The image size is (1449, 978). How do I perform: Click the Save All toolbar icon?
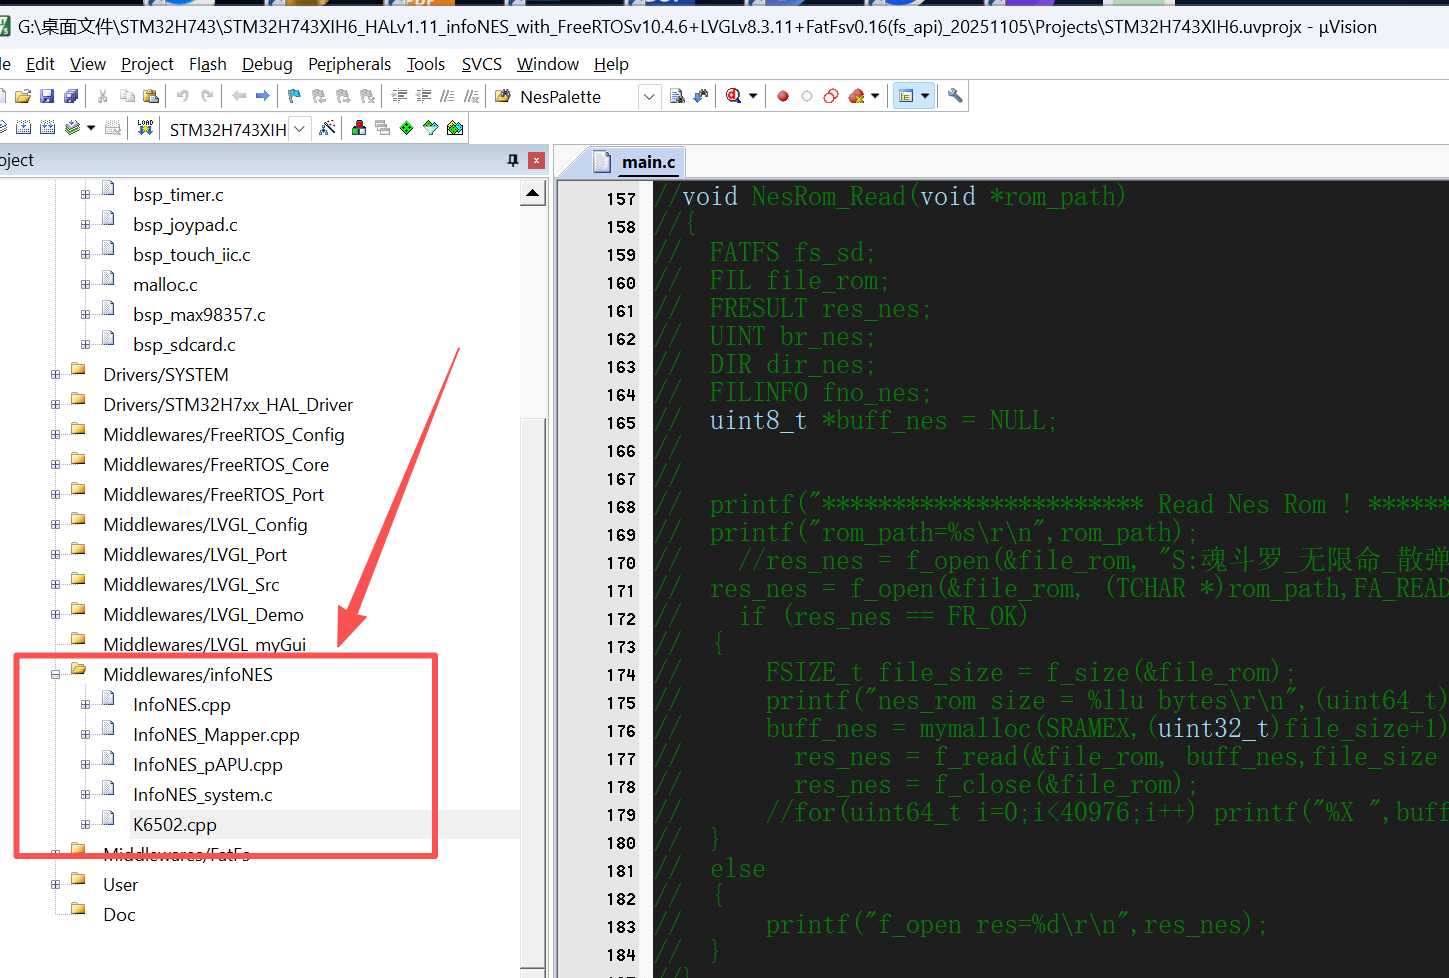(71, 96)
